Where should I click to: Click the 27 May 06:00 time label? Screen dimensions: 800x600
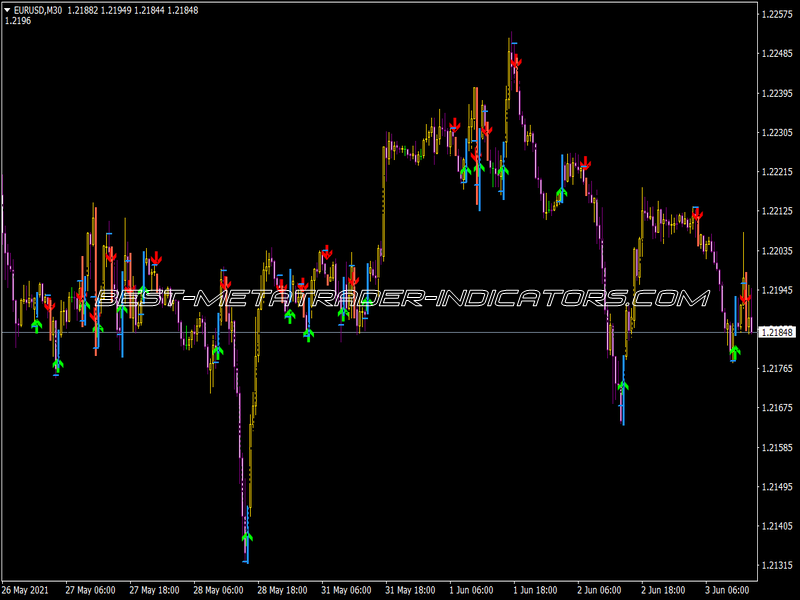pos(90,590)
